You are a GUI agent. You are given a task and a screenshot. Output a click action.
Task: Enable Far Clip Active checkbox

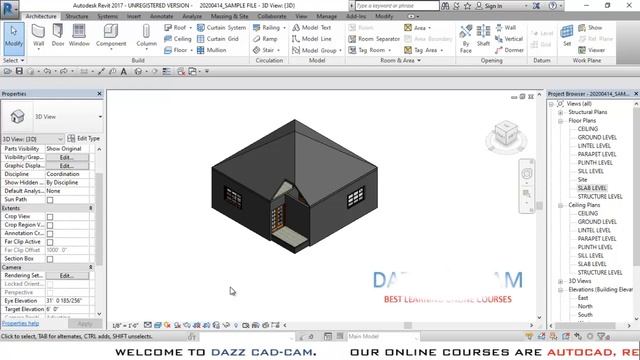(50, 242)
